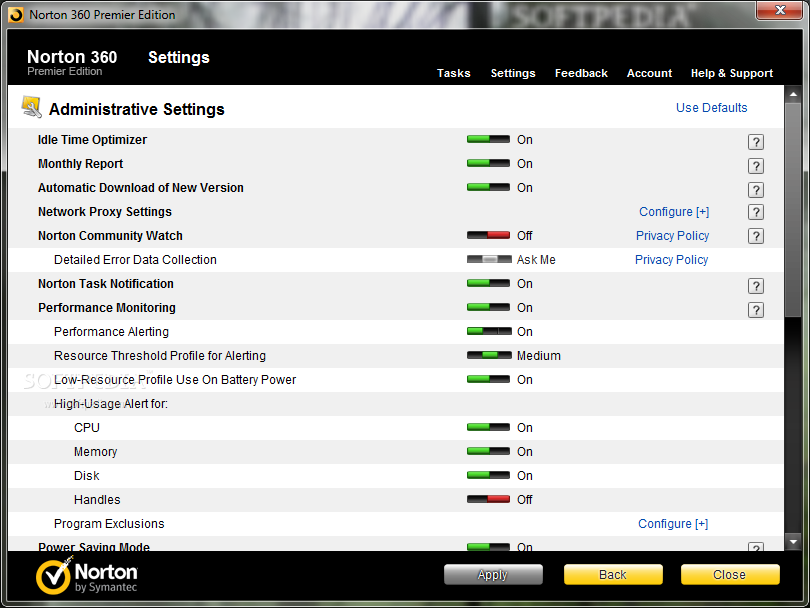Click the Apply button
Image resolution: width=810 pixels, height=608 pixels.
(493, 574)
